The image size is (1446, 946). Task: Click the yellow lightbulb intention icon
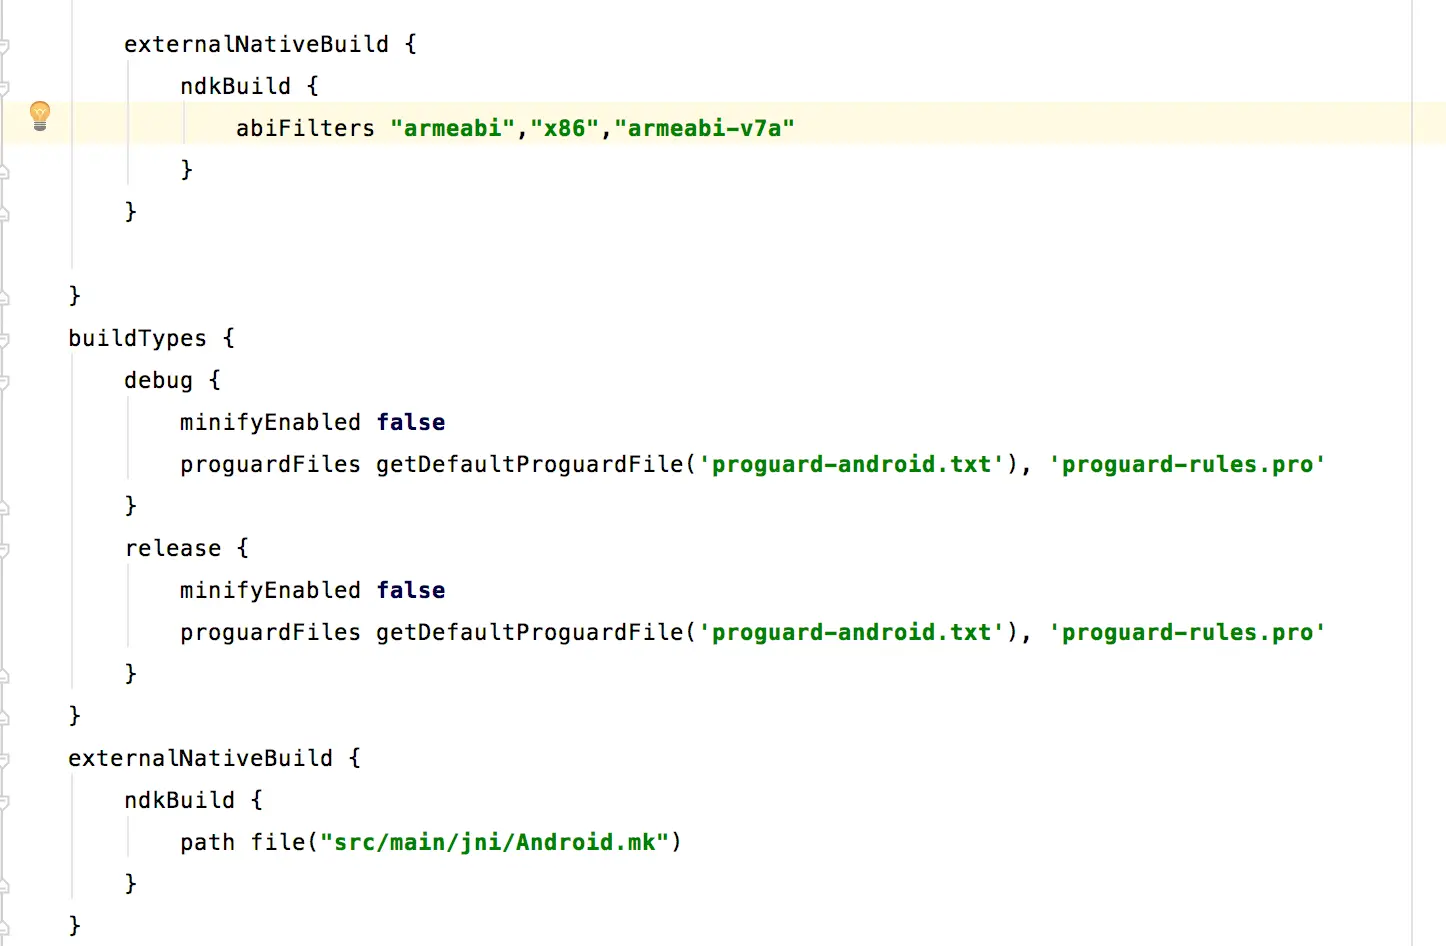click(x=40, y=116)
